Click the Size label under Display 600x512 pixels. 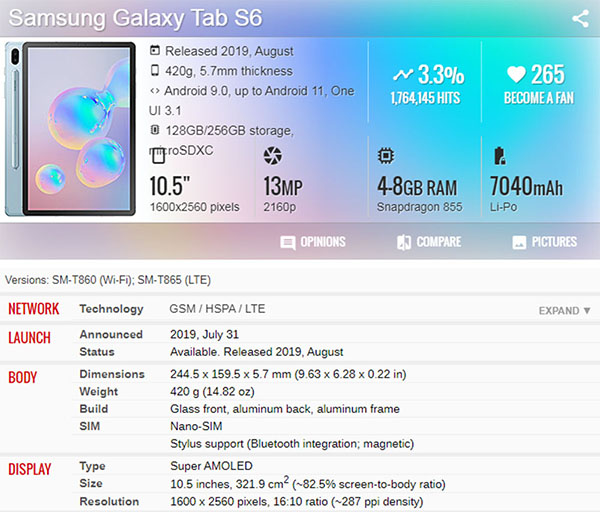point(91,483)
